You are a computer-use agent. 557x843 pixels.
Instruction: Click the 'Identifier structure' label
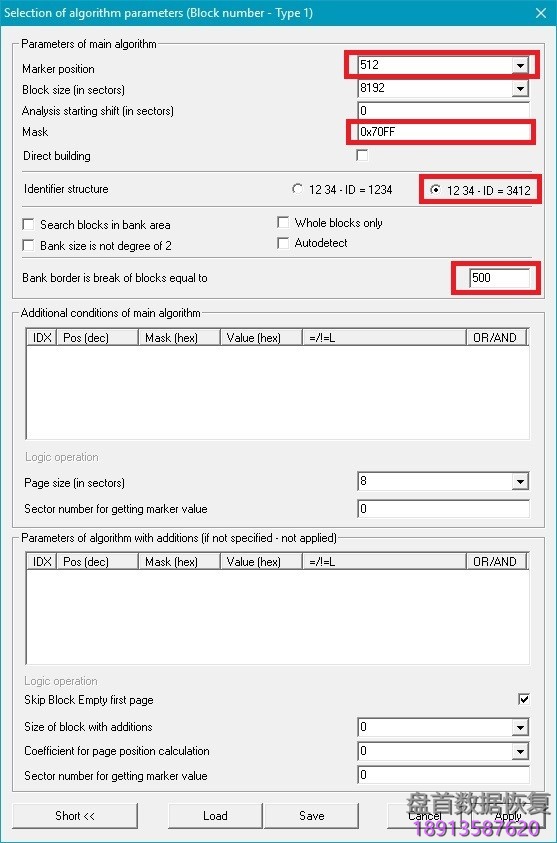tap(66, 189)
